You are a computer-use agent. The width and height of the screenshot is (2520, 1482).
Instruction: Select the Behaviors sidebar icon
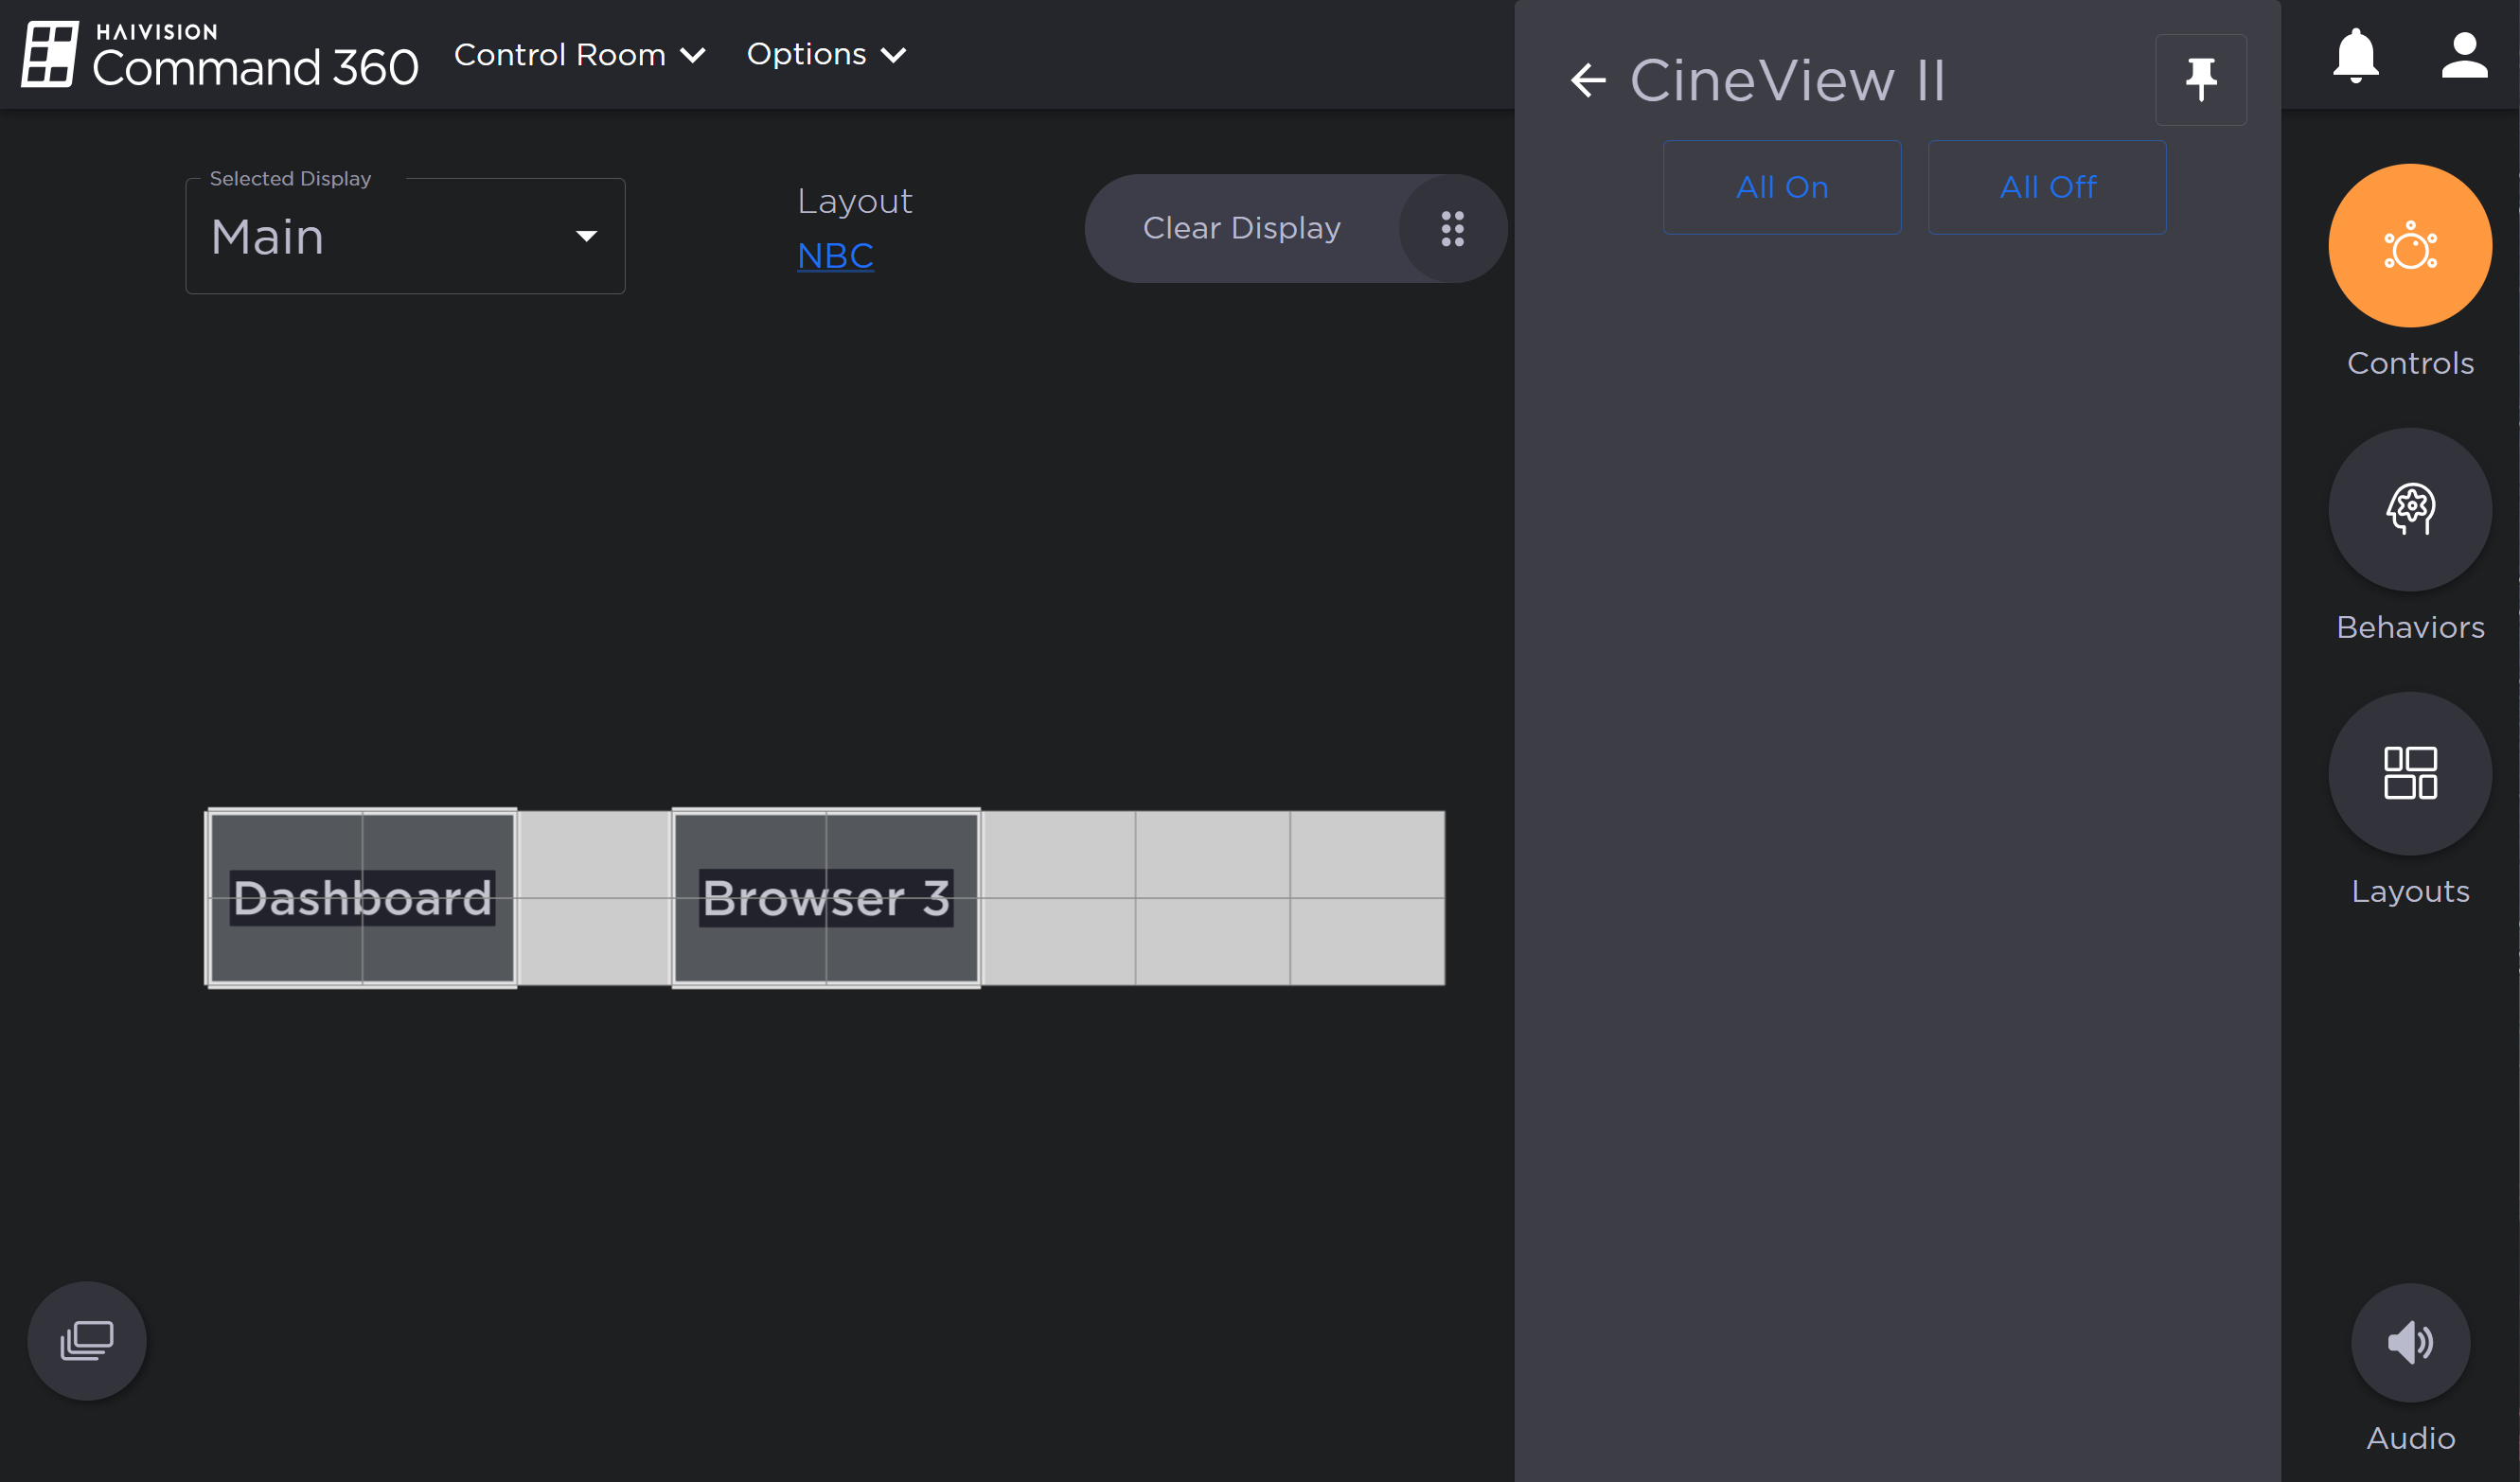pos(2410,510)
